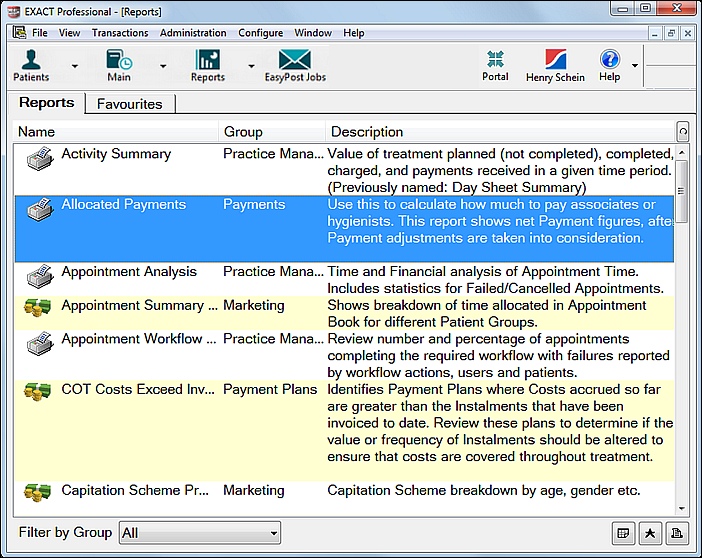
Task: Open the File menu
Action: pyautogui.click(x=39, y=33)
